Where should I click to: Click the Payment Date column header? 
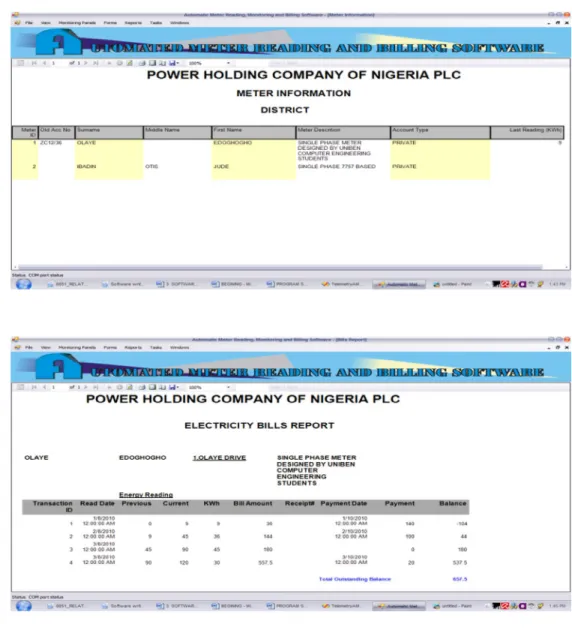344,504
